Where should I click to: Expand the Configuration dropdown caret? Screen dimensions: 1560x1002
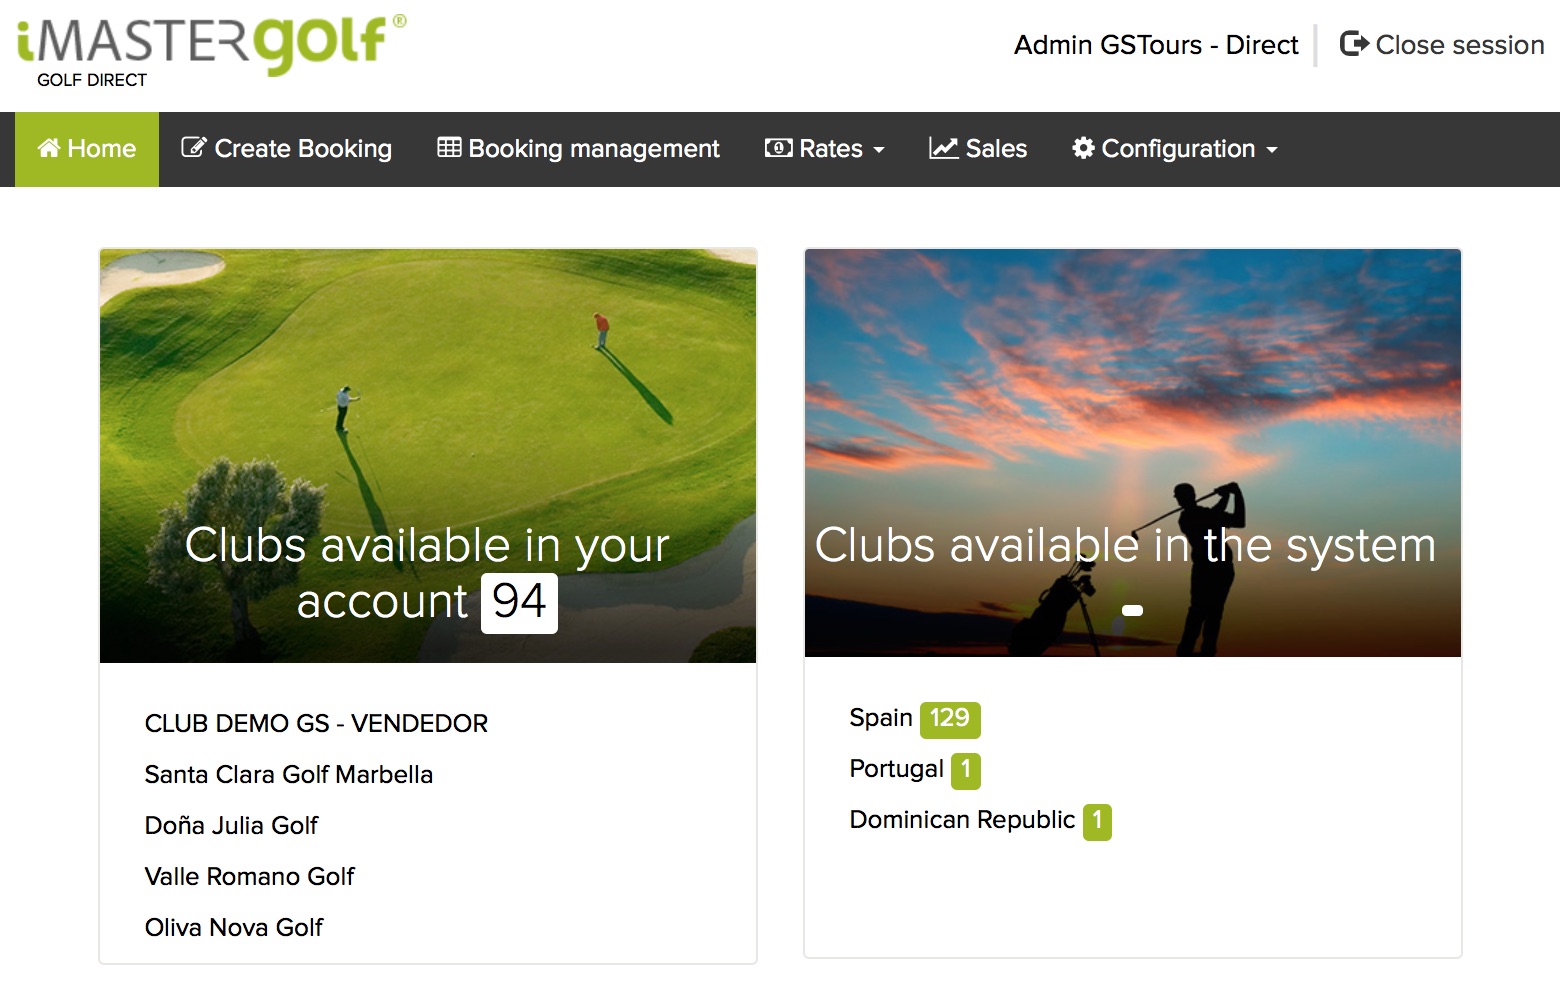1272,150
